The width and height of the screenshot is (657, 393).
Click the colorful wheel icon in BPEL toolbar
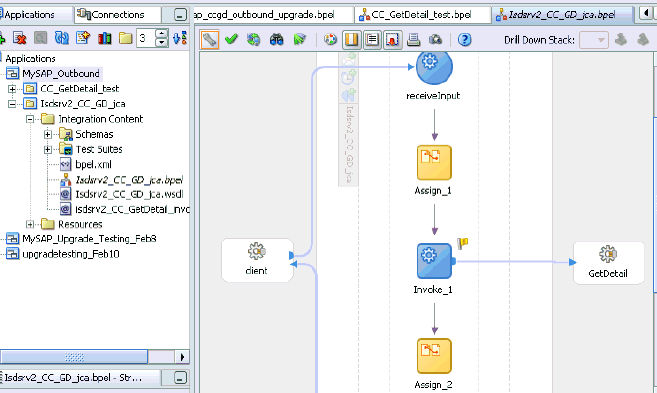330,40
